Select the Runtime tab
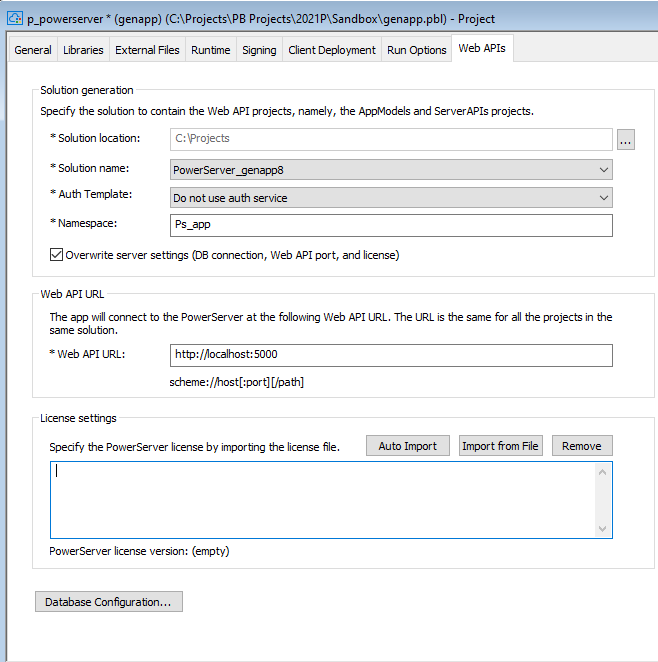This screenshot has height=662, width=658. pyautogui.click(x=211, y=50)
